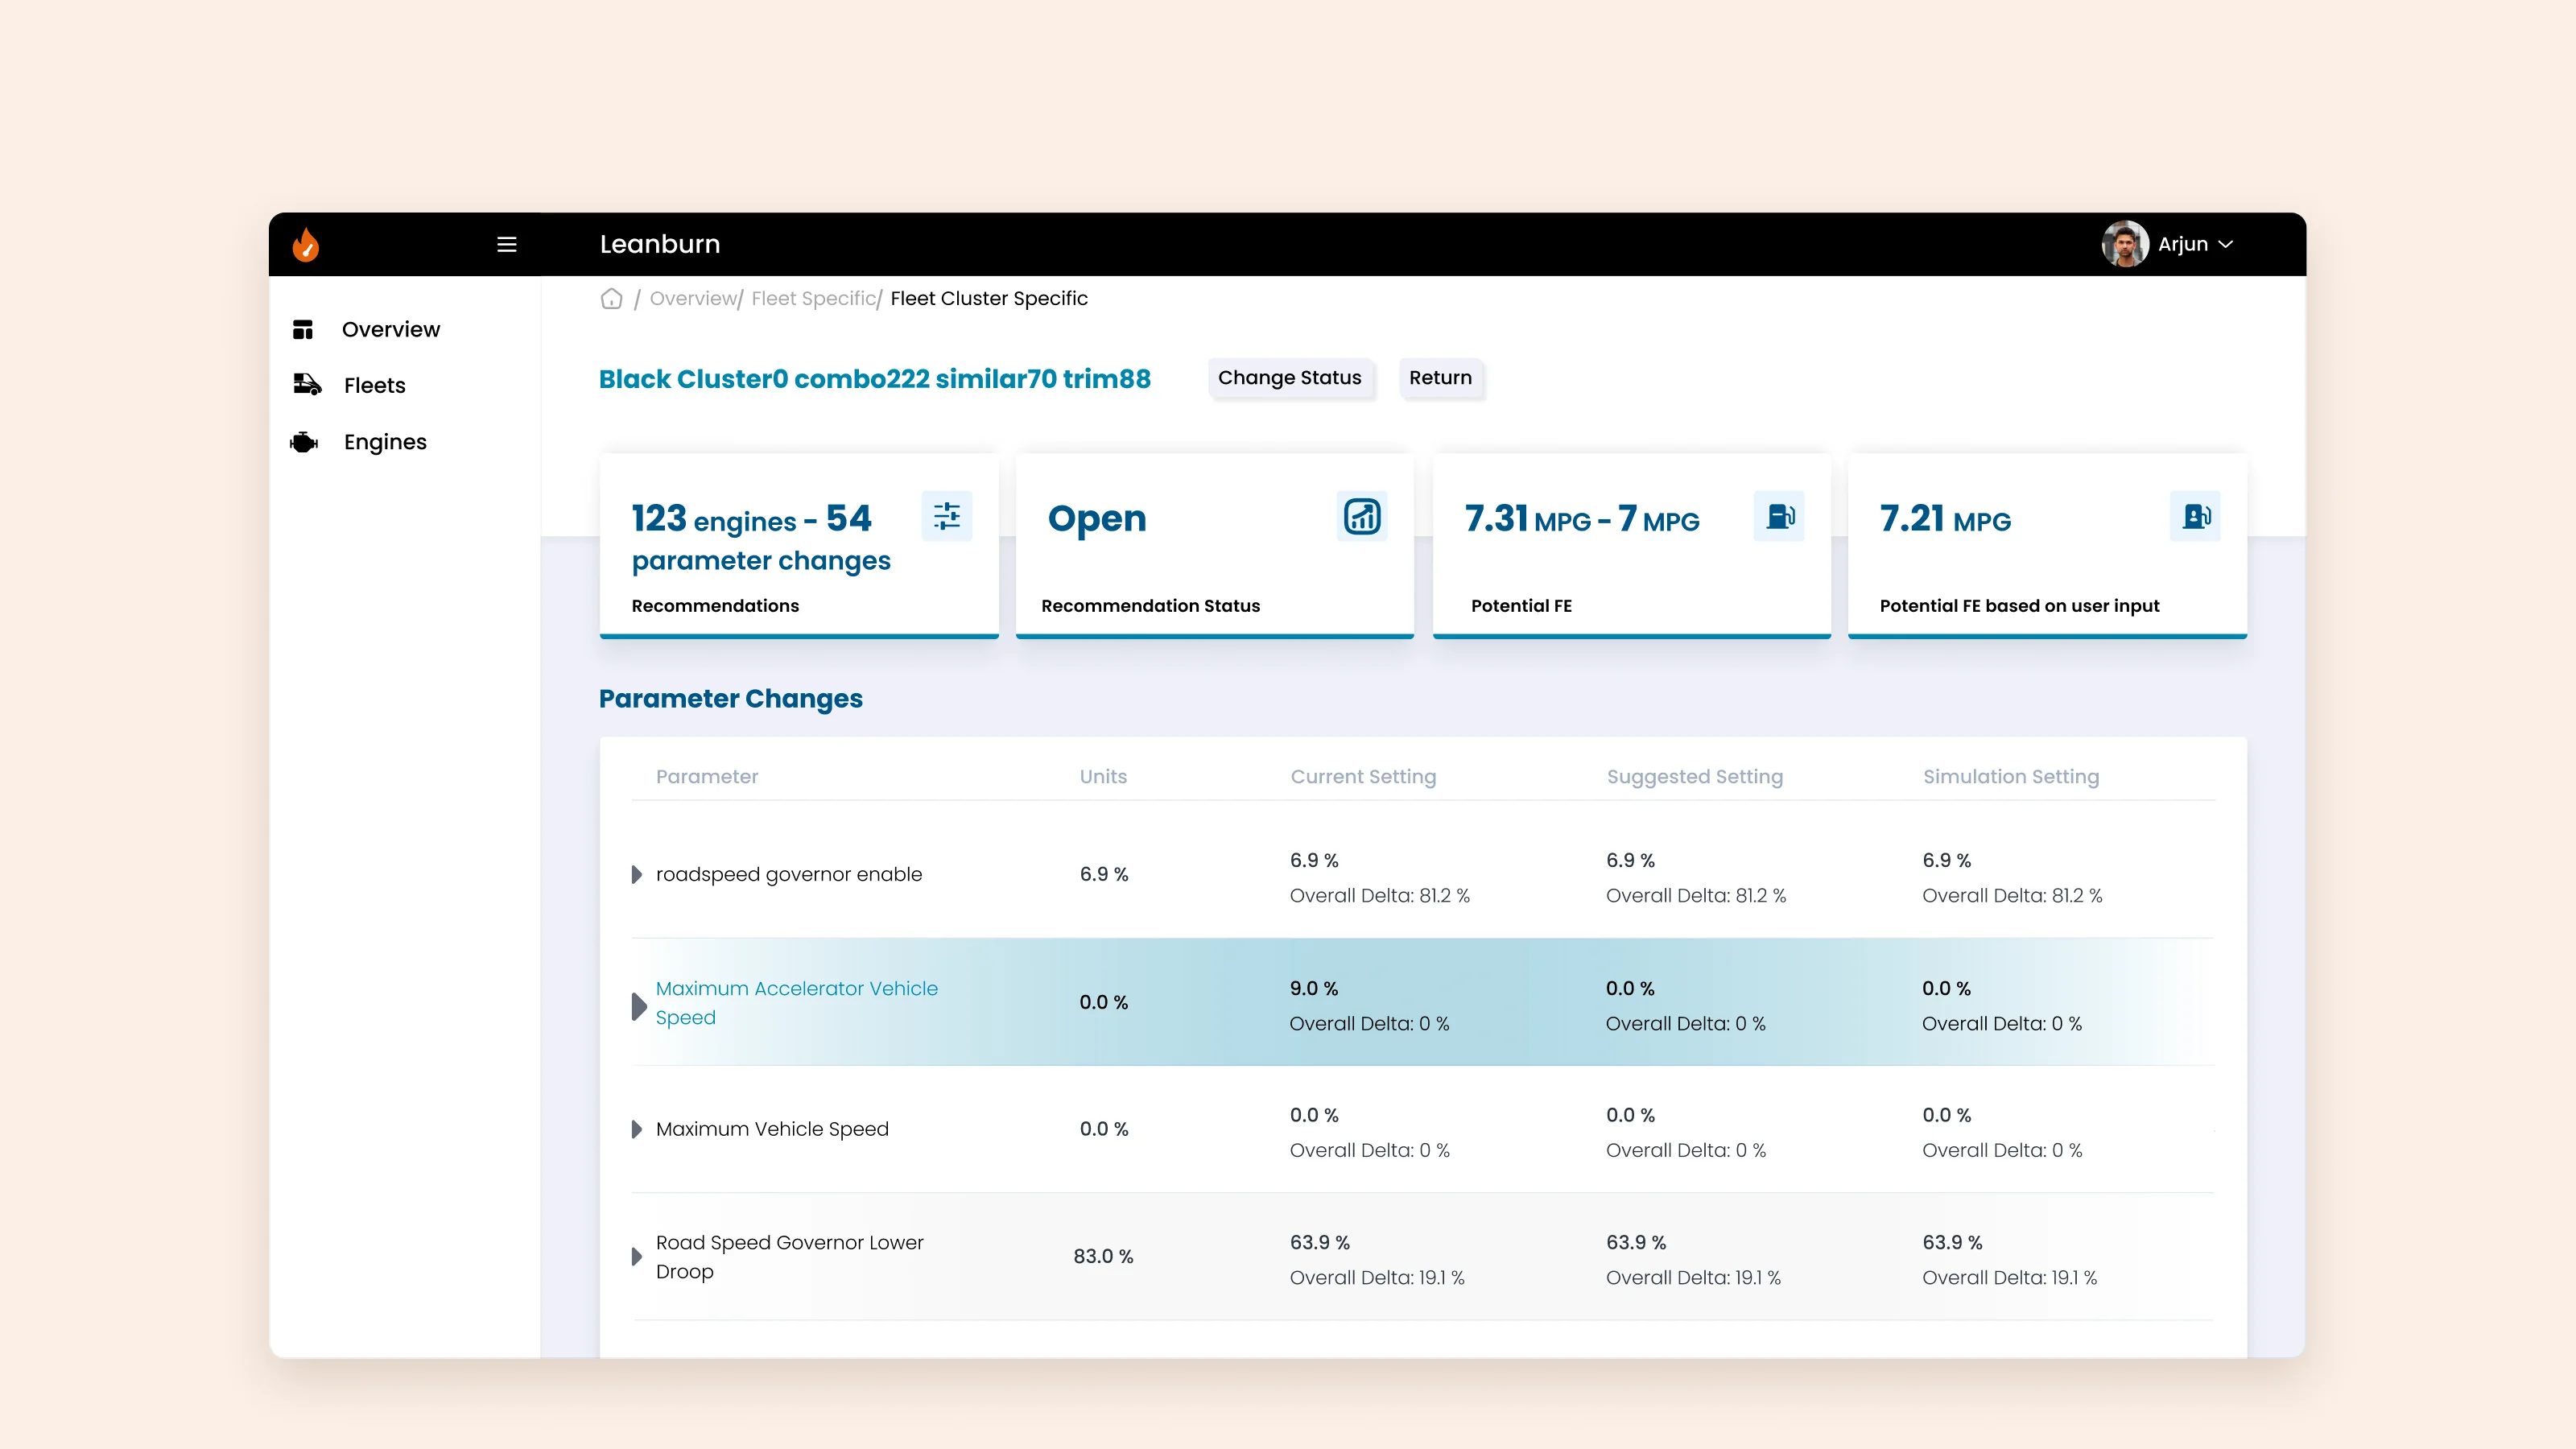This screenshot has height=1449, width=2576.
Task: Expand the Maximum Vehicle Speed row
Action: [637, 1129]
